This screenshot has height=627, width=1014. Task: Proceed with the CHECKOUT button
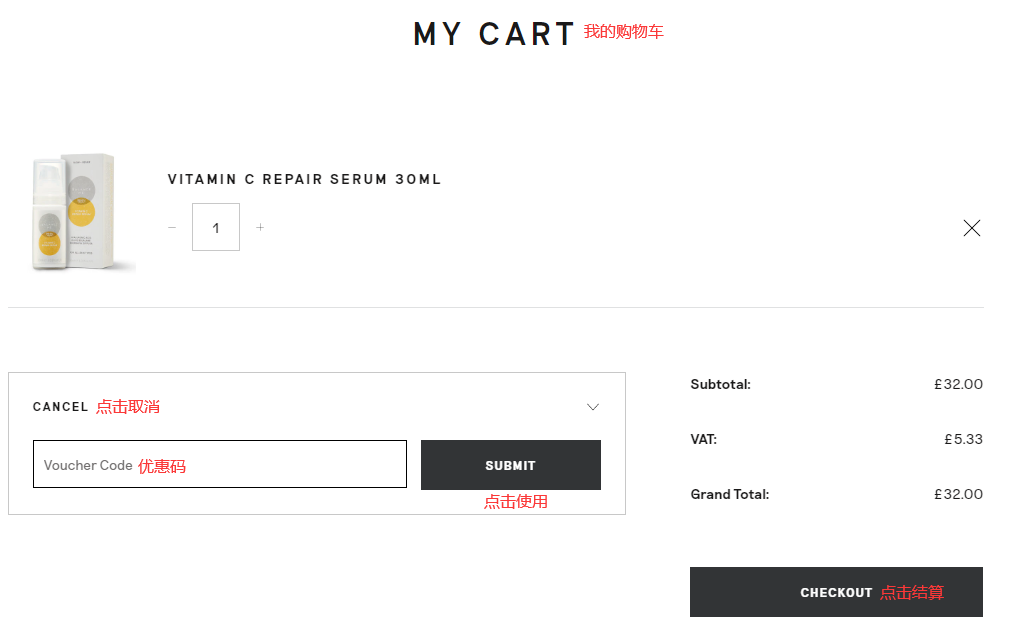point(836,592)
